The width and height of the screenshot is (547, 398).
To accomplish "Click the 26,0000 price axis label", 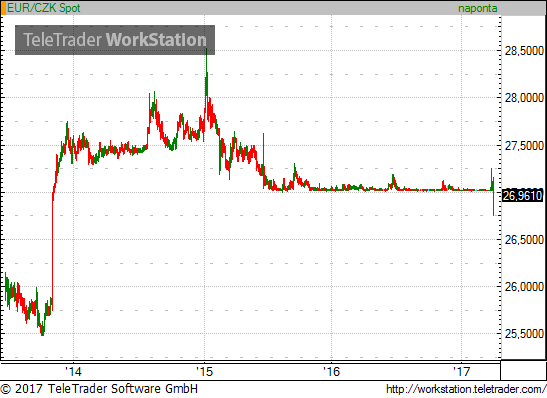I will pyautogui.click(x=524, y=287).
